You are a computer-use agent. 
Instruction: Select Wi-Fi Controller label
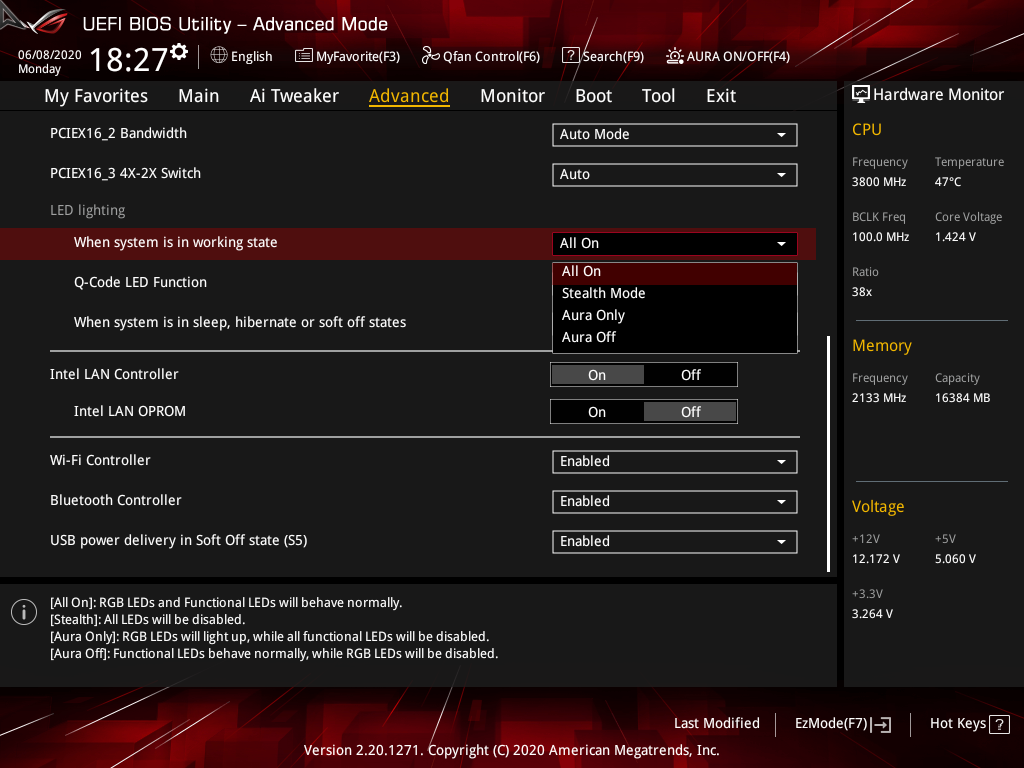[100, 460]
